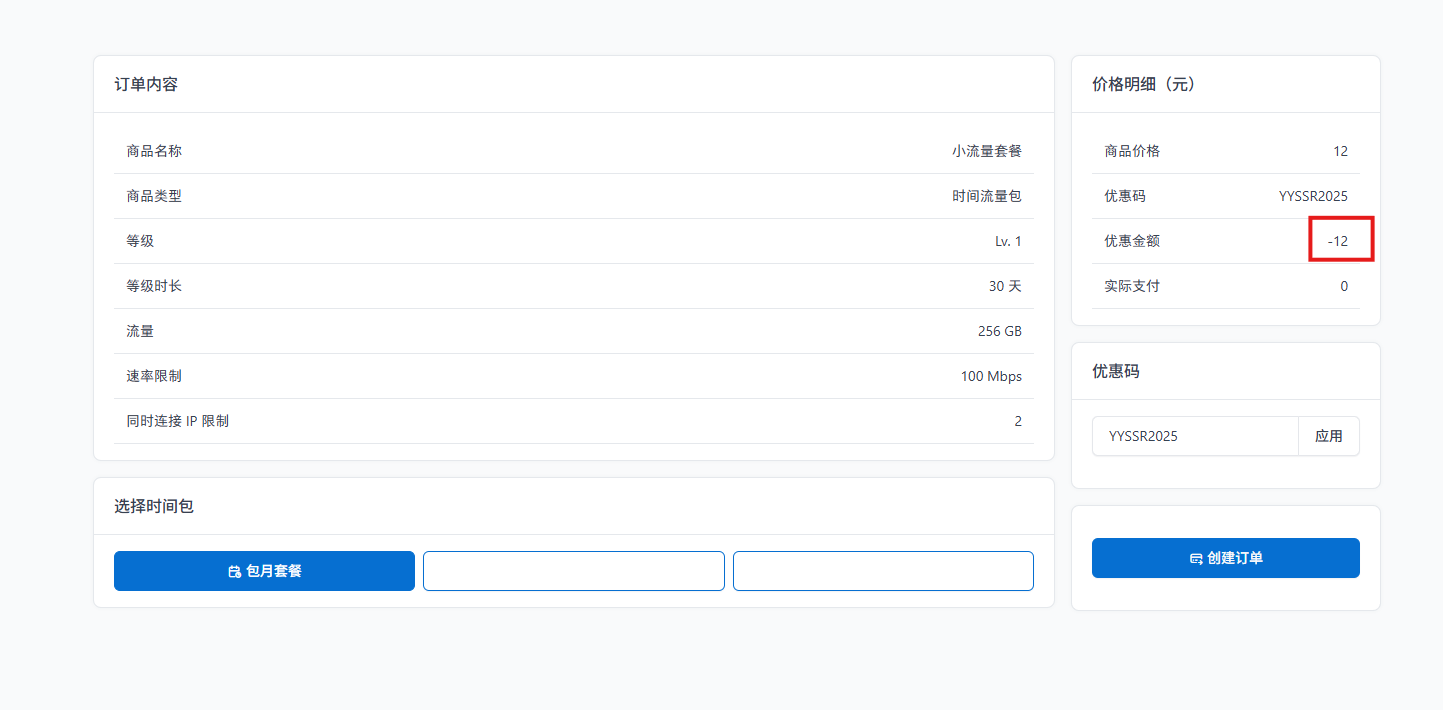Select the blank middle time package option
Image resolution: width=1443 pixels, height=710 pixels.
(573, 571)
